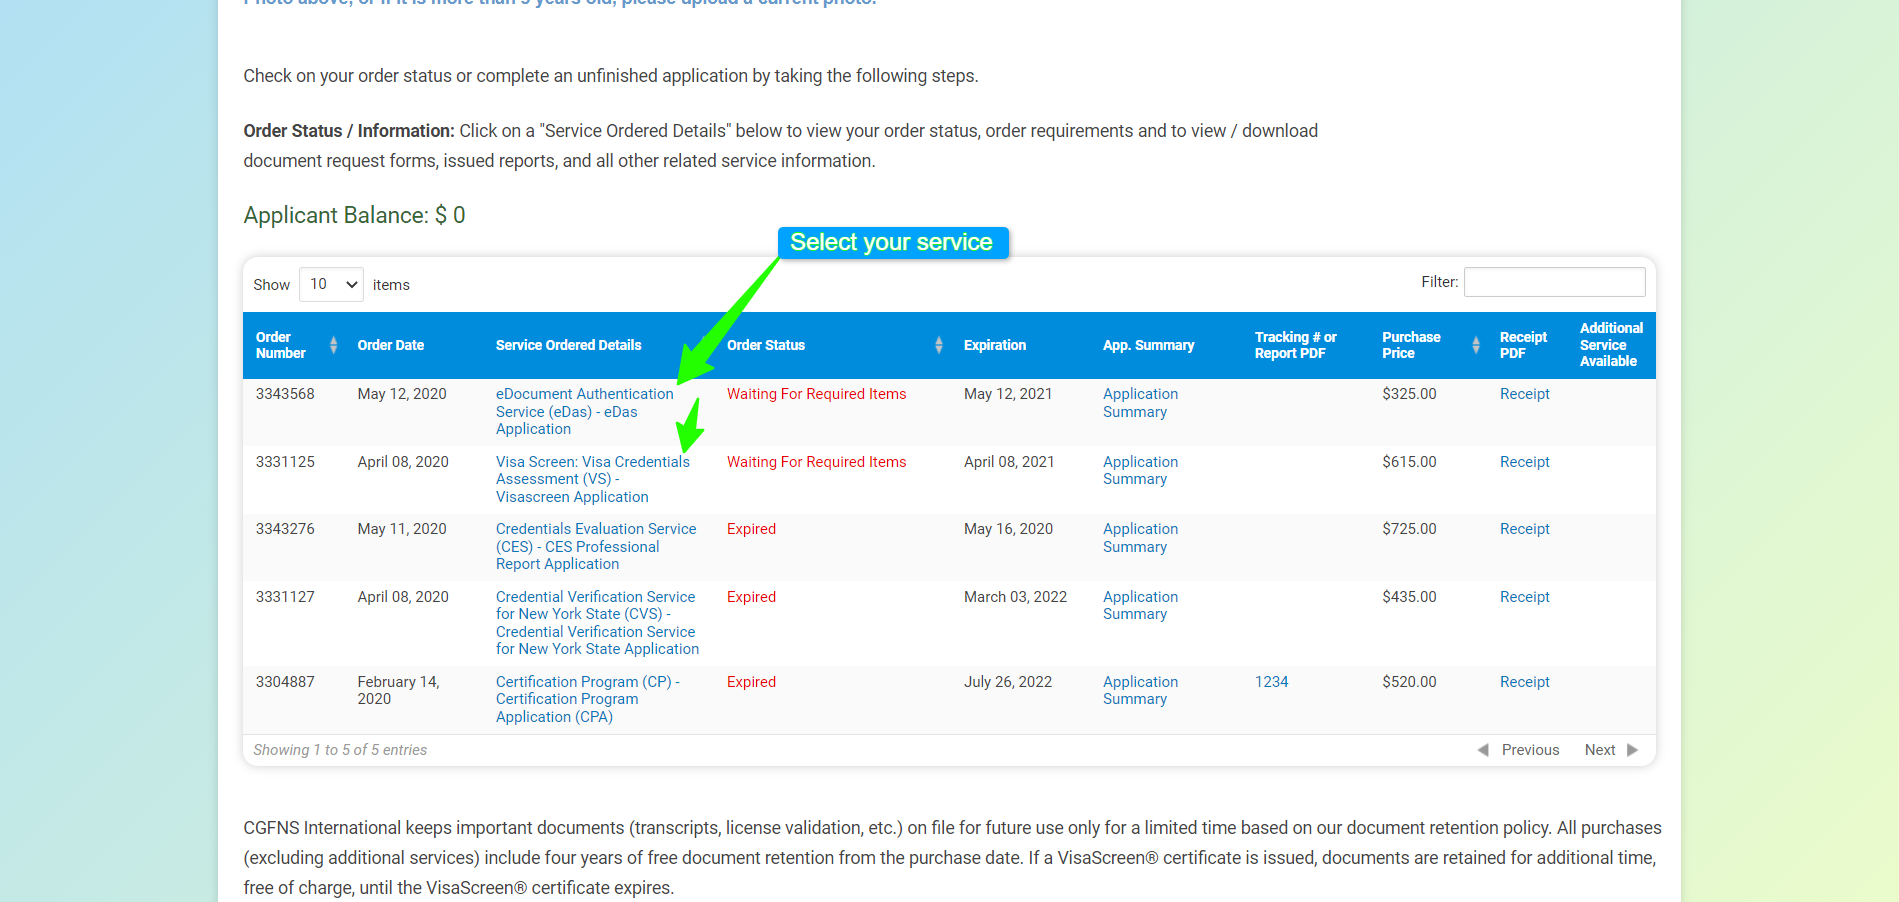Open Receipt for the $615.00 order
This screenshot has height=902, width=1899.
click(x=1524, y=462)
